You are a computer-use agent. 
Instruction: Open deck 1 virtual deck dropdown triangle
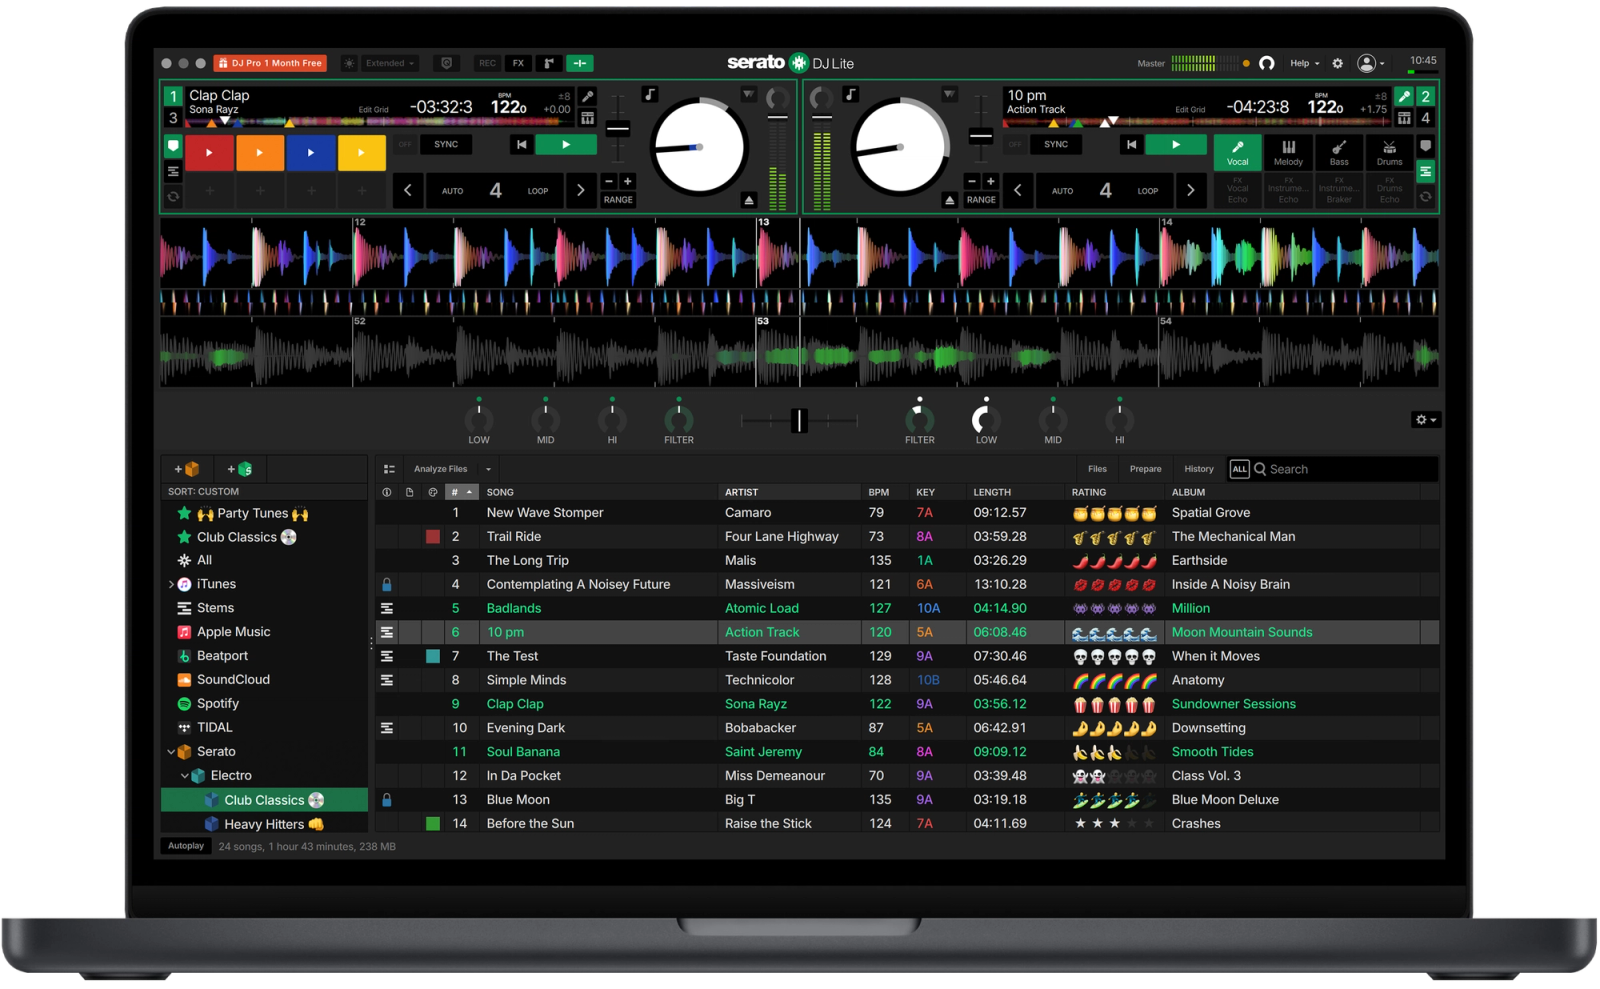(x=748, y=94)
